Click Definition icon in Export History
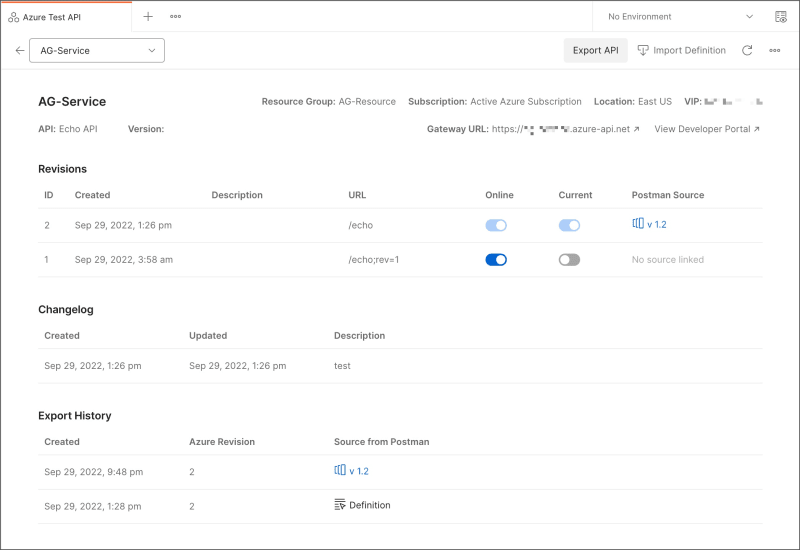 pos(340,505)
